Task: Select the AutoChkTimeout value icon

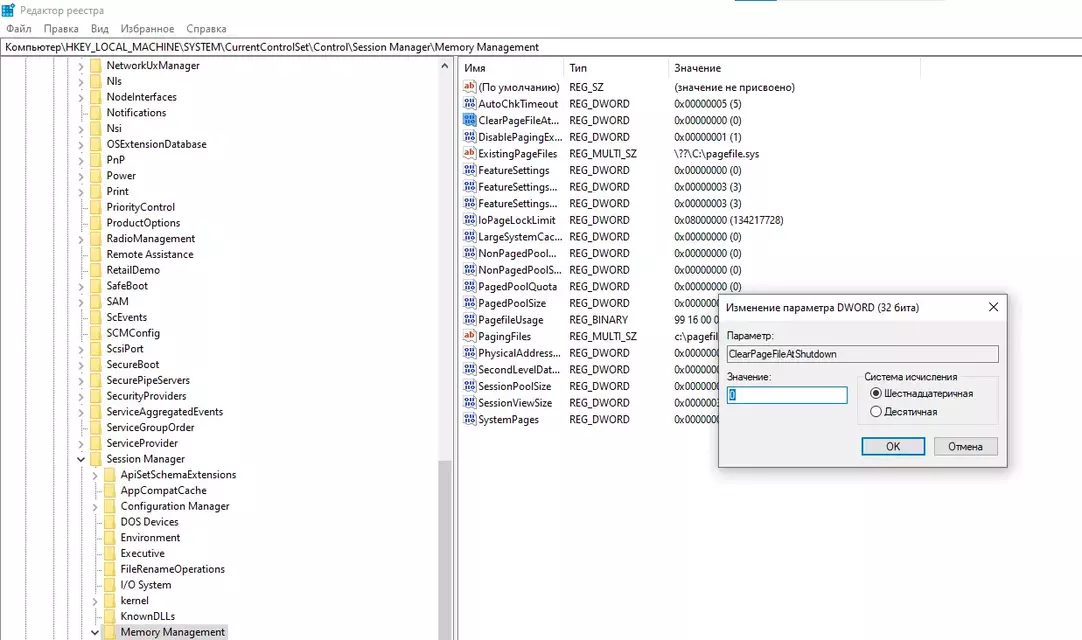Action: (x=469, y=104)
